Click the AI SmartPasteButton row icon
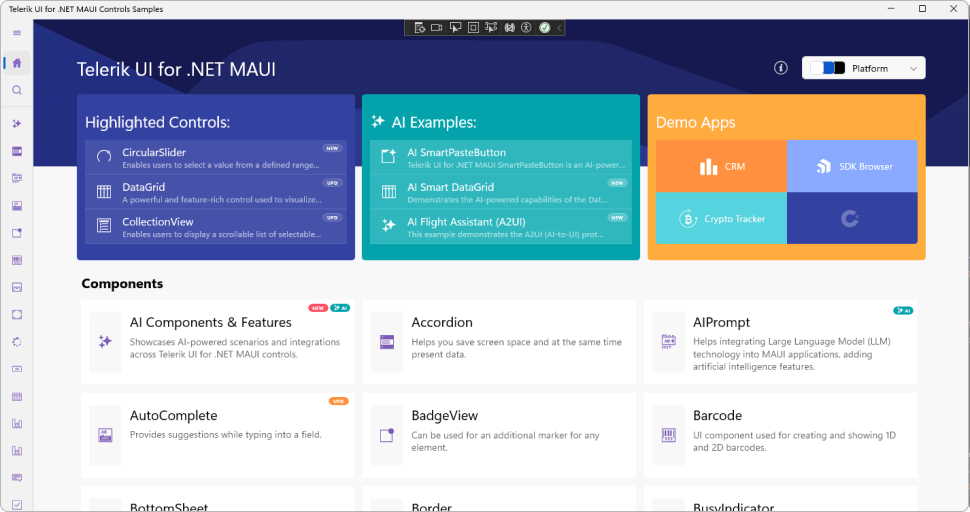 tap(388, 157)
